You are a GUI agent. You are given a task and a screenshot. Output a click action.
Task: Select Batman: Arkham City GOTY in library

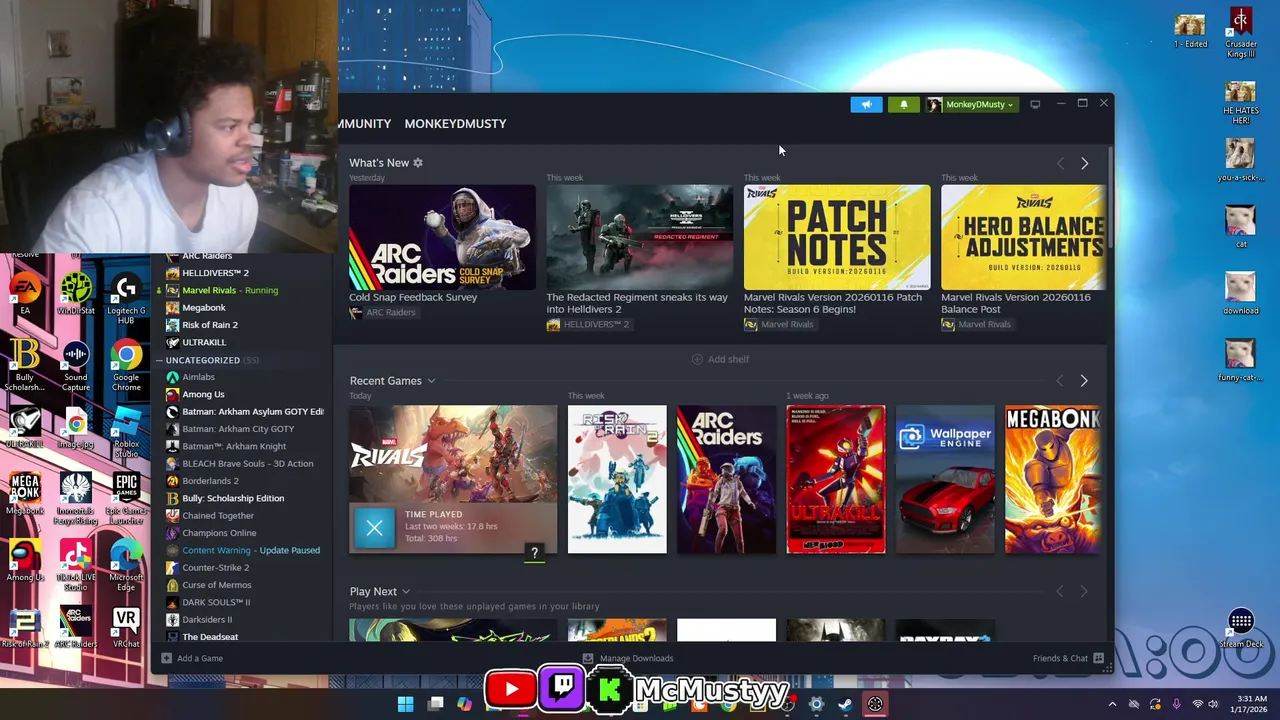[238, 429]
